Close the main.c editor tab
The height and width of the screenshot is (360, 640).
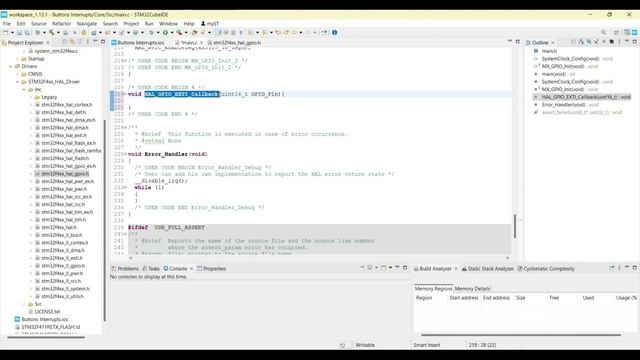tap(201, 42)
